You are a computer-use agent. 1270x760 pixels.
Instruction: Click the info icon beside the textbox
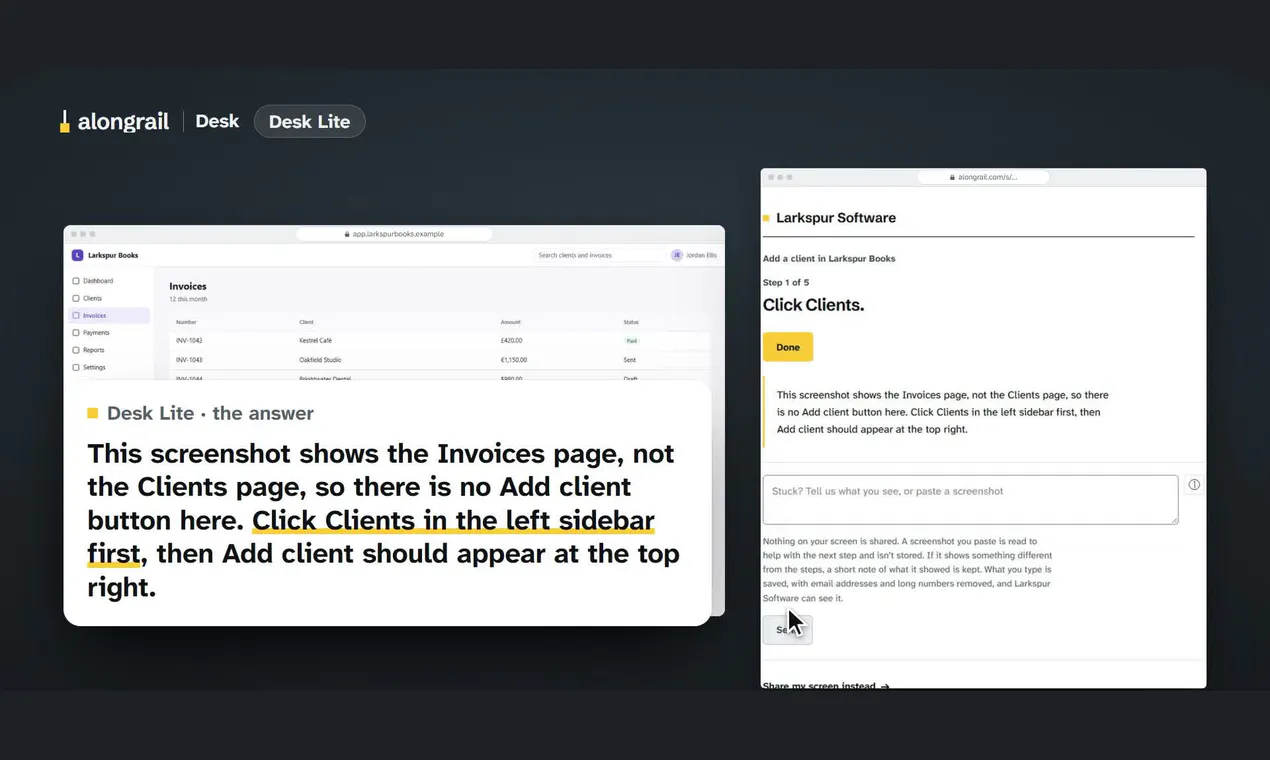(x=1194, y=485)
